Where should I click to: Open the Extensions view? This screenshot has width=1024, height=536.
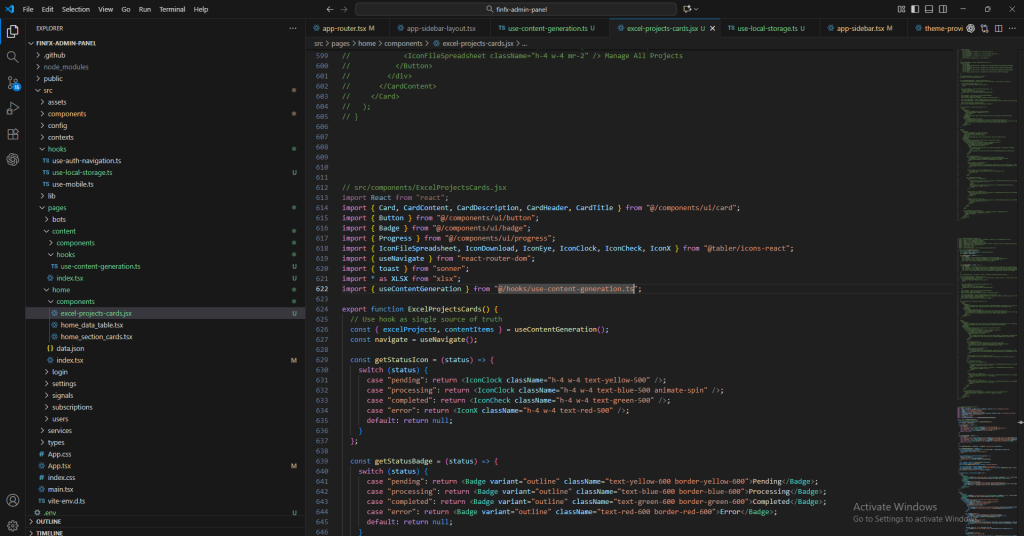pos(13,134)
